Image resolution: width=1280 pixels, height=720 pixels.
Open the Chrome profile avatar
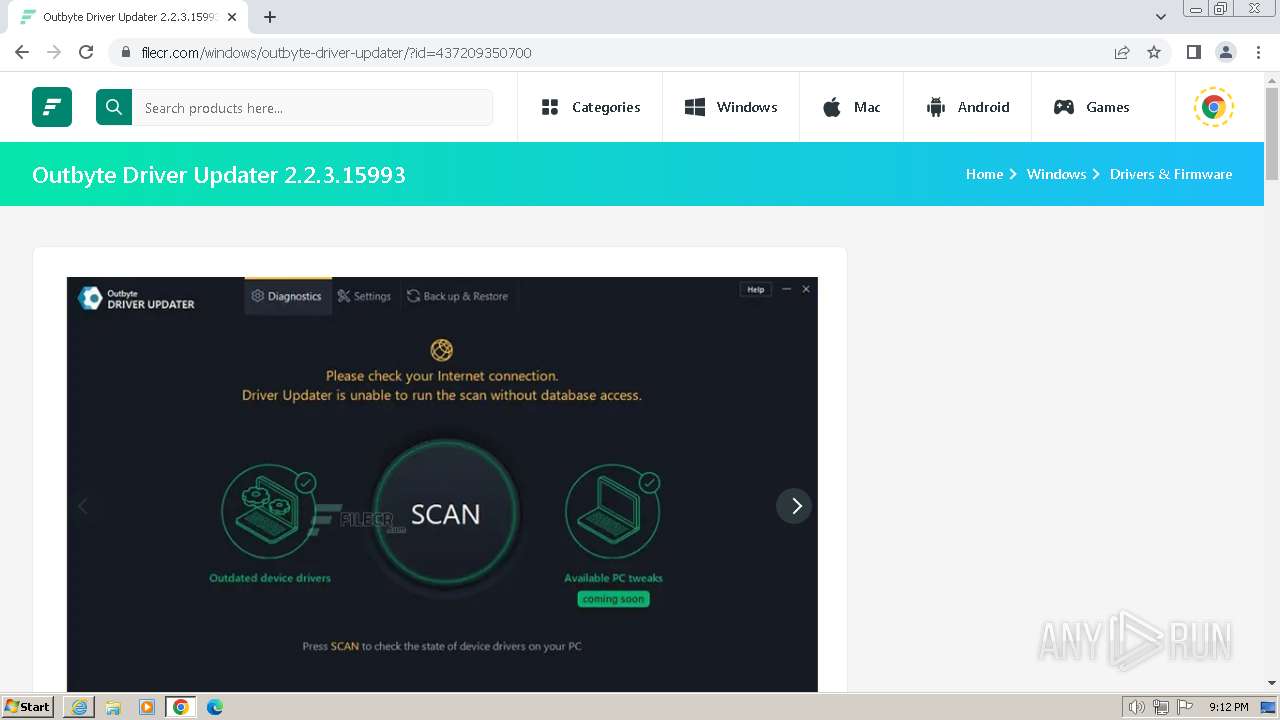point(1226,52)
